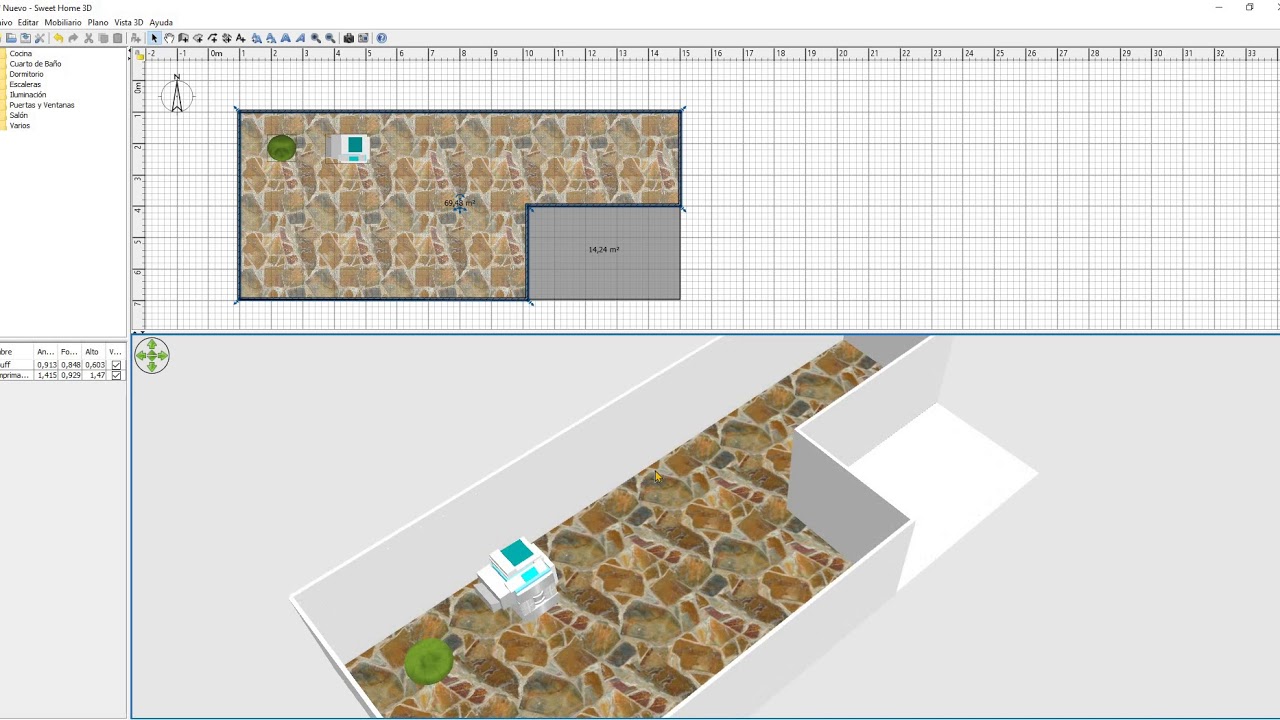Select the 14,24 m² gray room

(x=603, y=252)
